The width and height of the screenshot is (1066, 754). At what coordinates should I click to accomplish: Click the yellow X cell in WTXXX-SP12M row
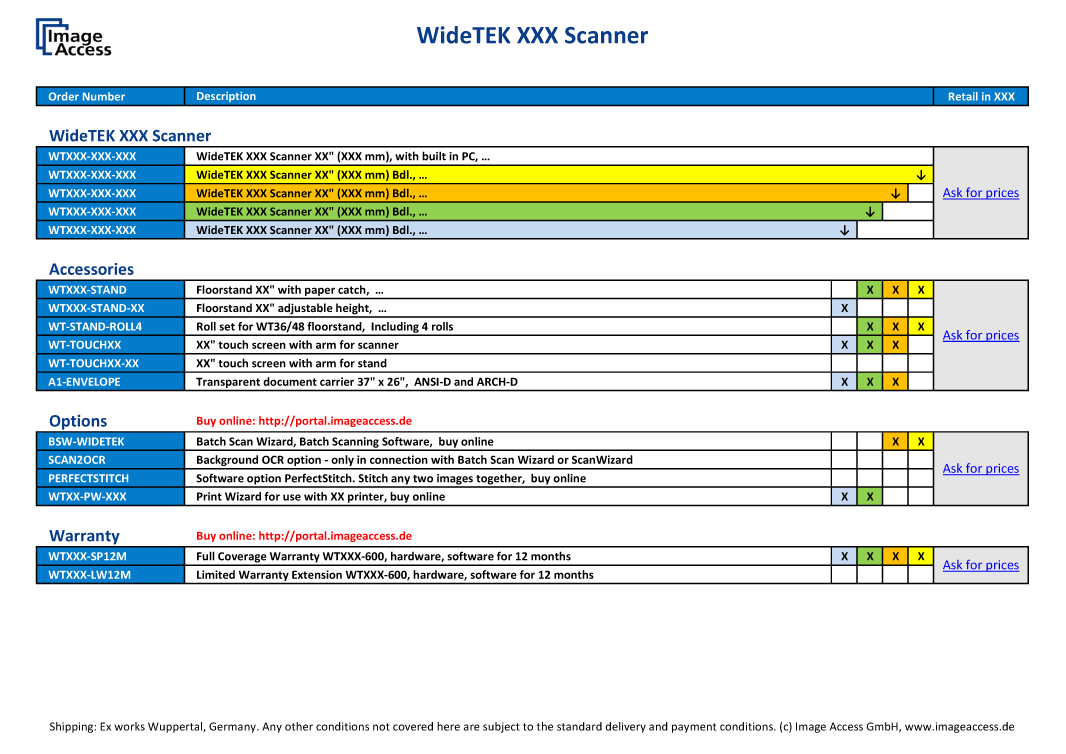click(921, 557)
